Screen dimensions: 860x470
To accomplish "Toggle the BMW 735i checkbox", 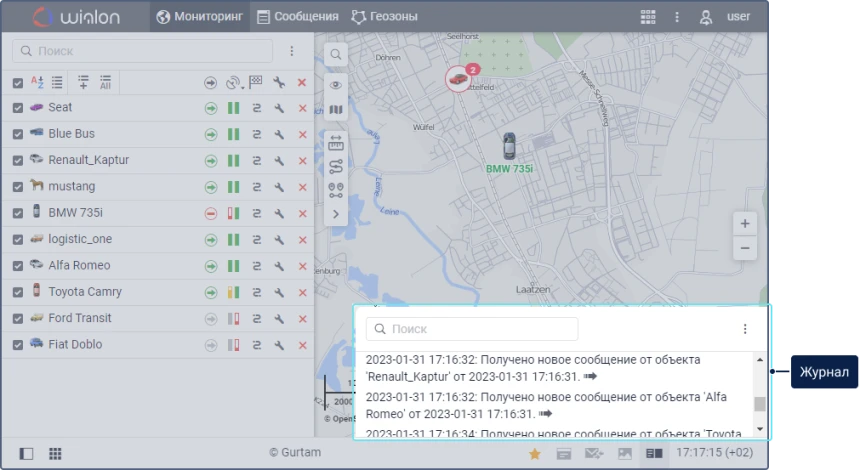I will click(x=18, y=213).
